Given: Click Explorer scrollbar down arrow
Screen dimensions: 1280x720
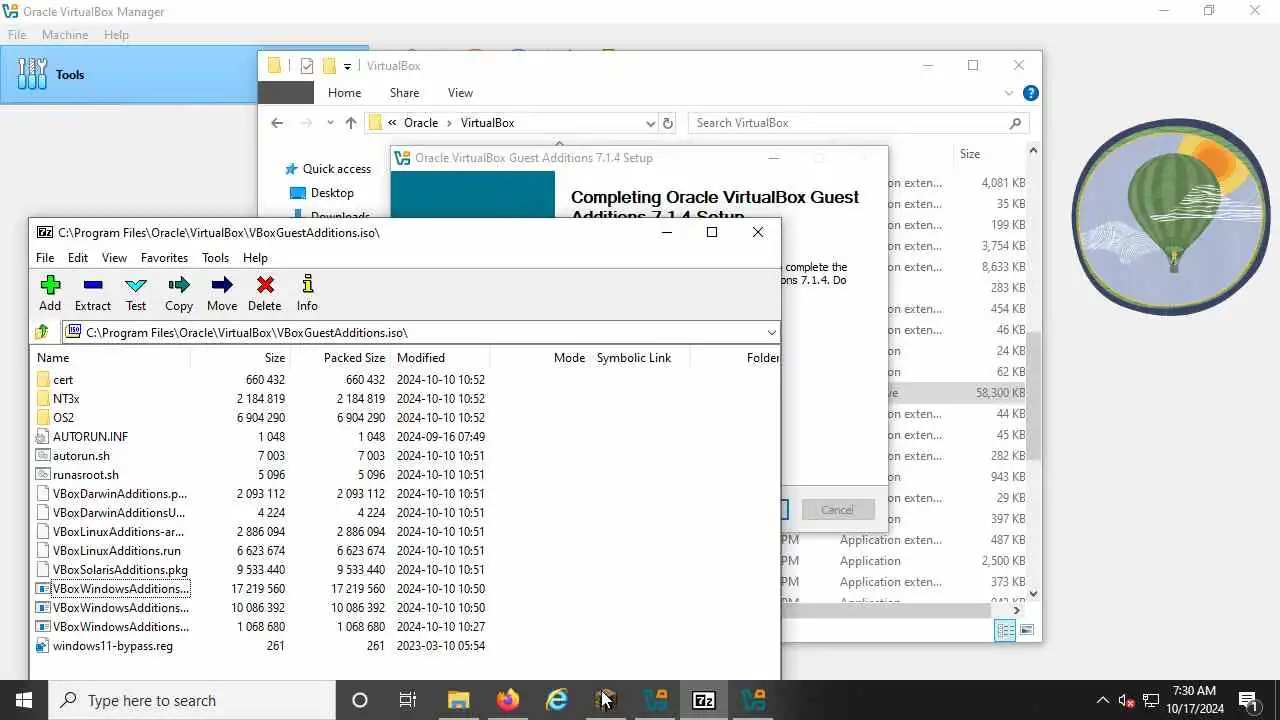Looking at the screenshot, I should [1033, 594].
